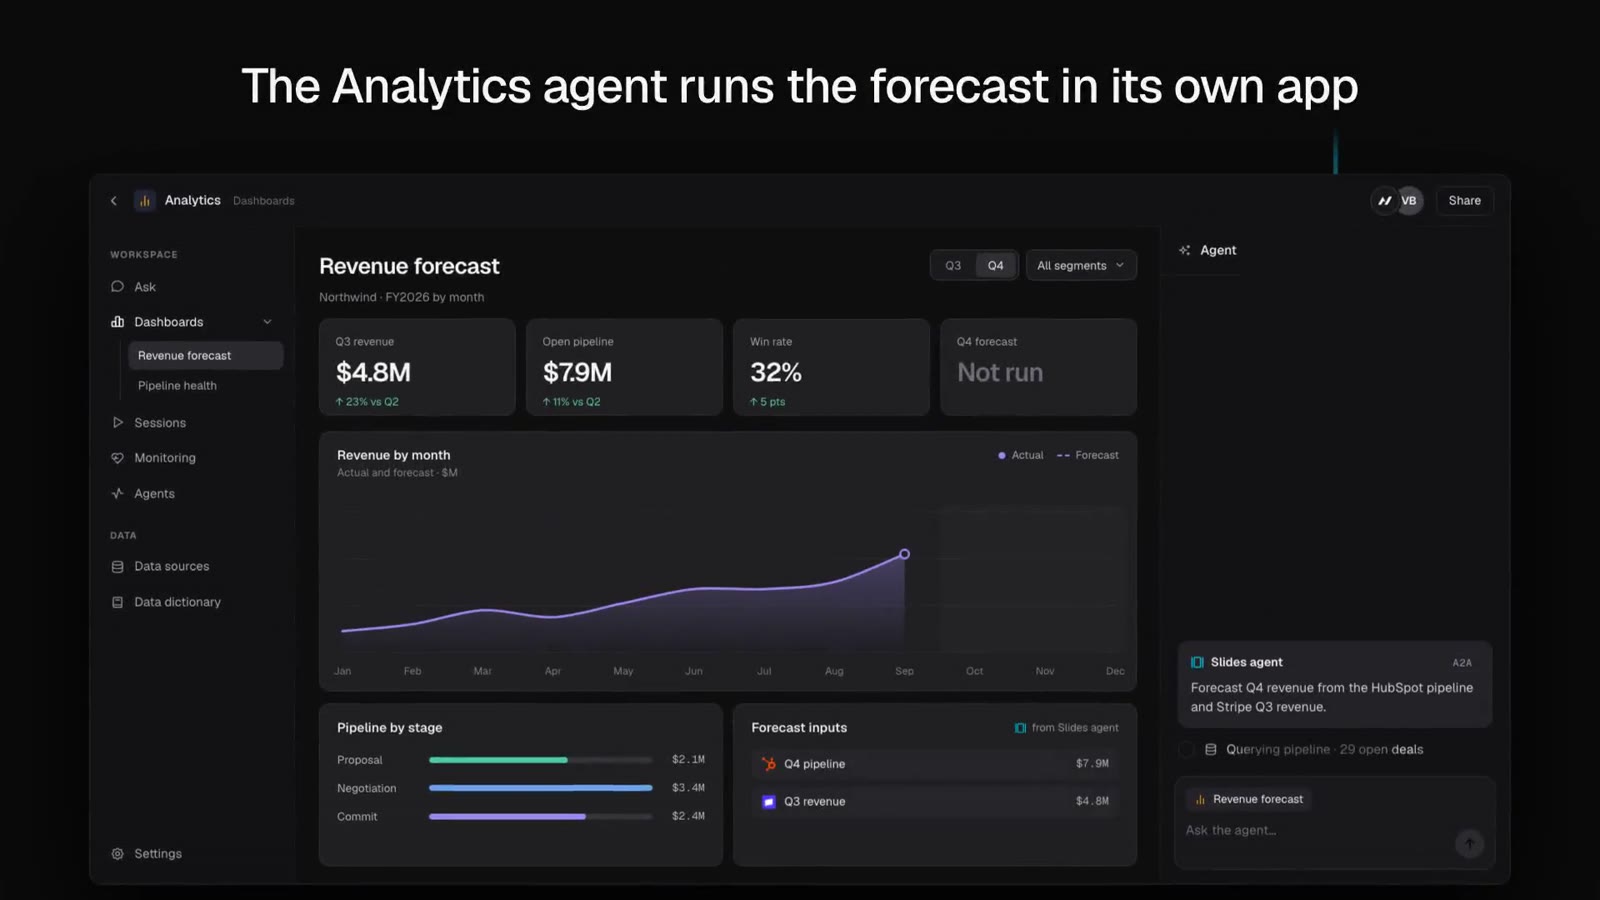
Task: Open Revenue forecast dashboard in sidebar
Action: 205,356
